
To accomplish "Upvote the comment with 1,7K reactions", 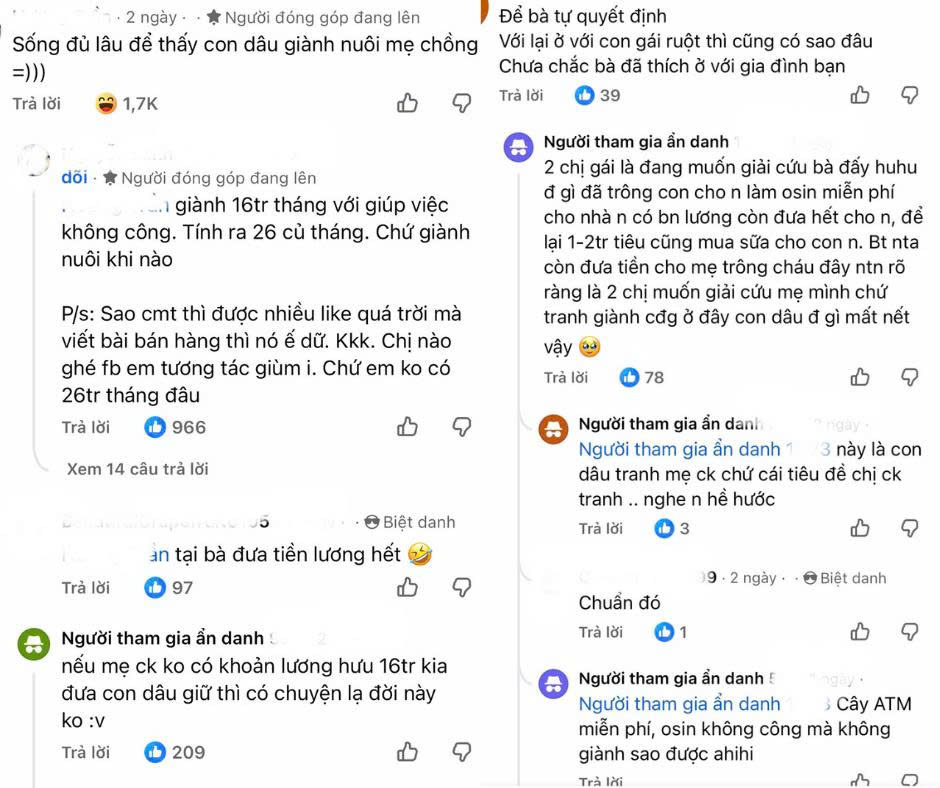I will coord(407,103).
